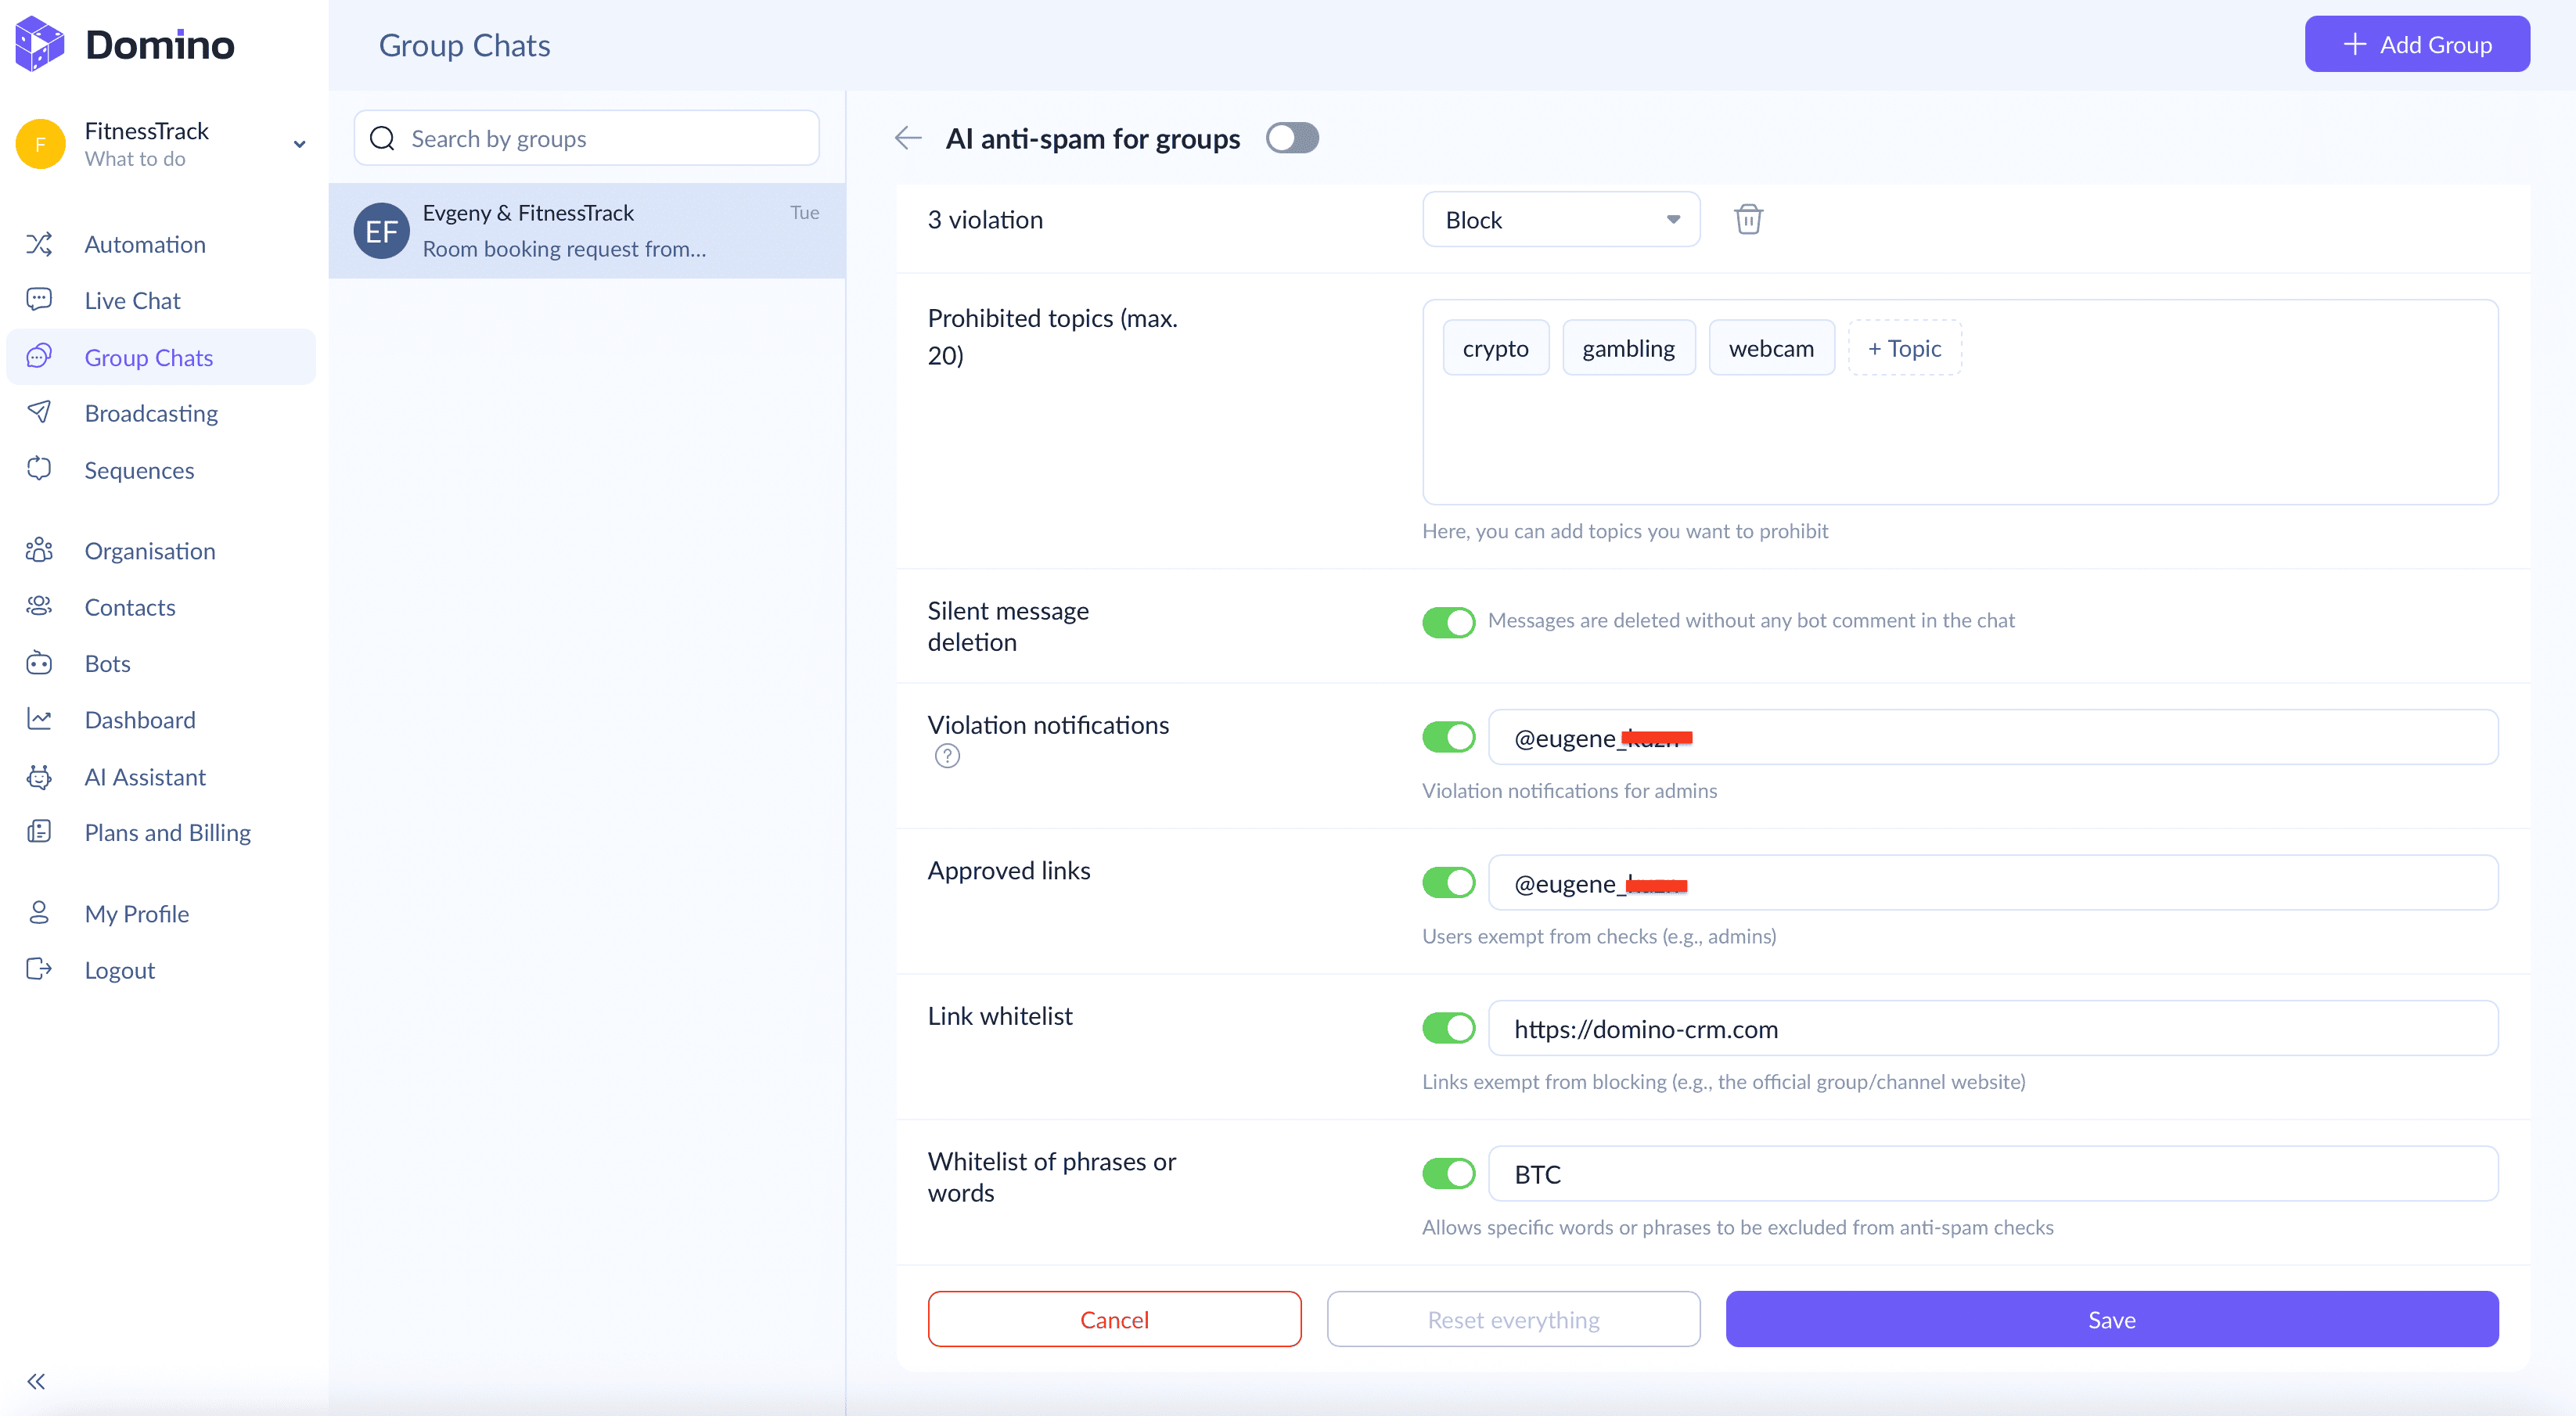Click Reset everything button
The width and height of the screenshot is (2576, 1416).
coord(1513,1320)
